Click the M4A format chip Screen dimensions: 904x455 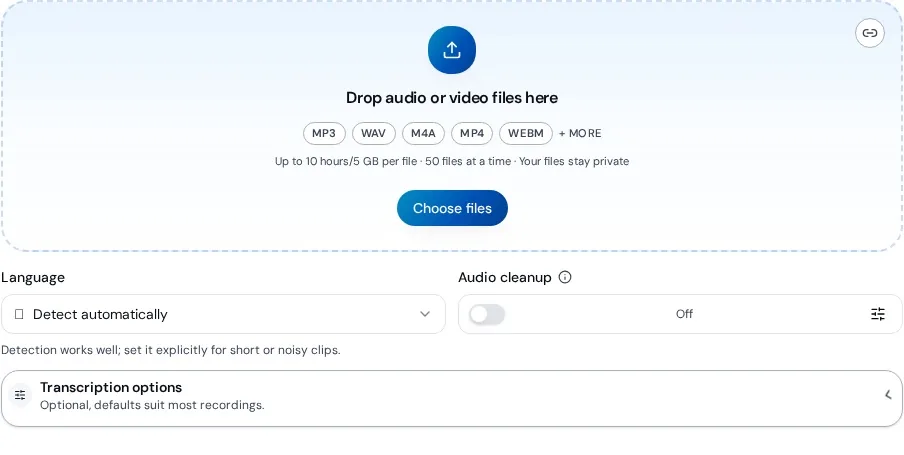point(423,133)
